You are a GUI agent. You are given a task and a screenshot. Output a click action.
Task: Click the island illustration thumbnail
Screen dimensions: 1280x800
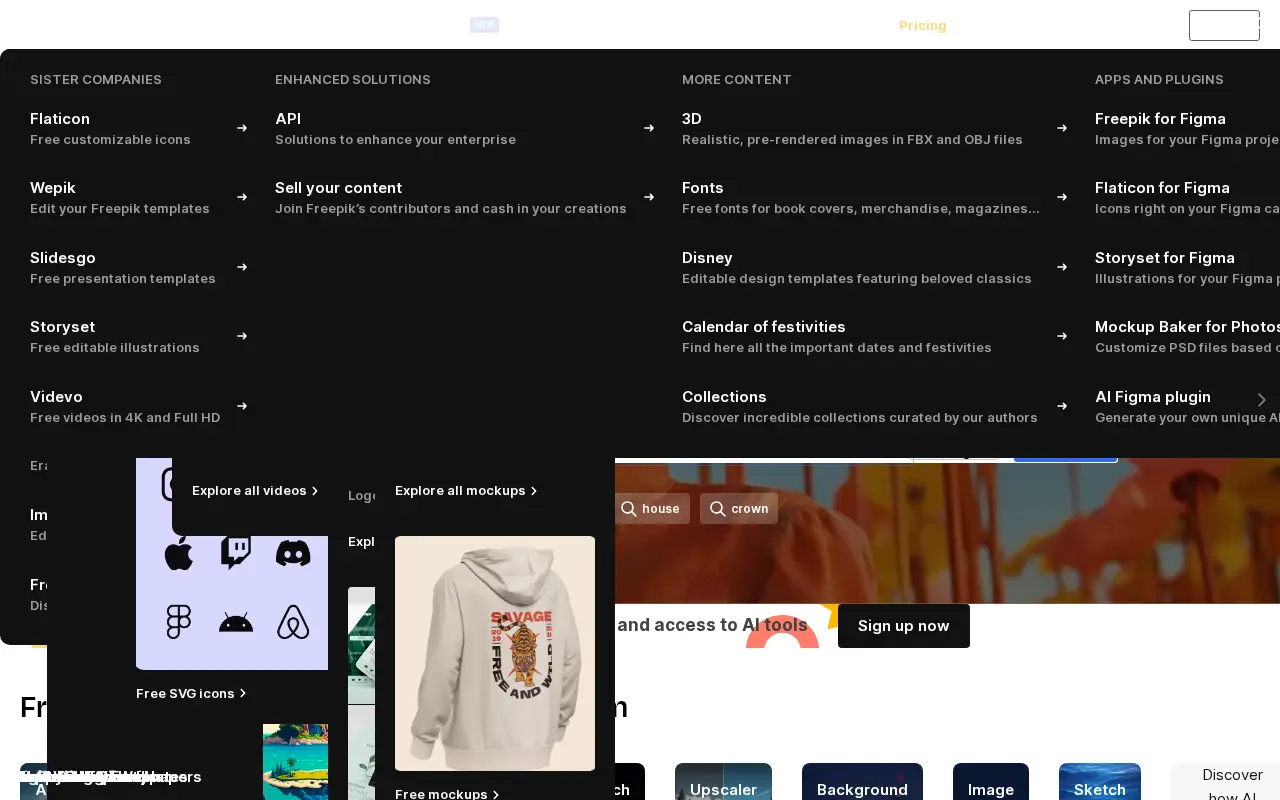pos(295,762)
